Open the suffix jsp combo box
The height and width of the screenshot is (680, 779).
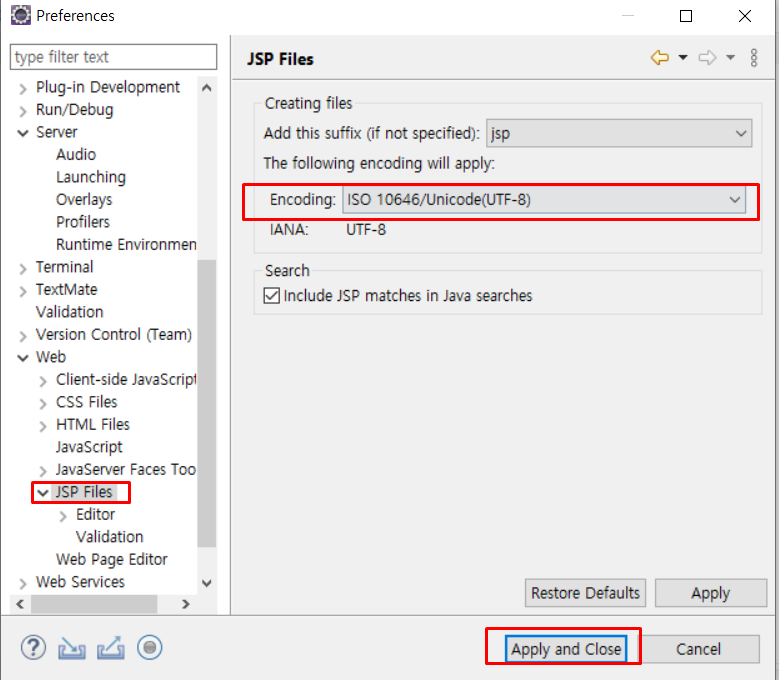pyautogui.click(x=619, y=133)
